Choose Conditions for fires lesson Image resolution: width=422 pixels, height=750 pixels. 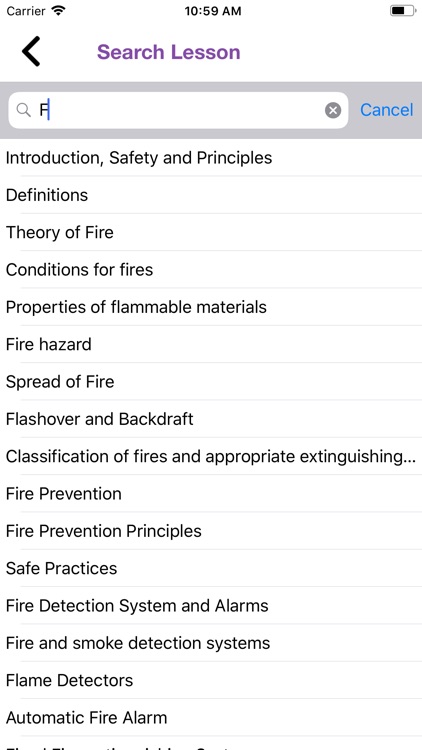(x=211, y=270)
